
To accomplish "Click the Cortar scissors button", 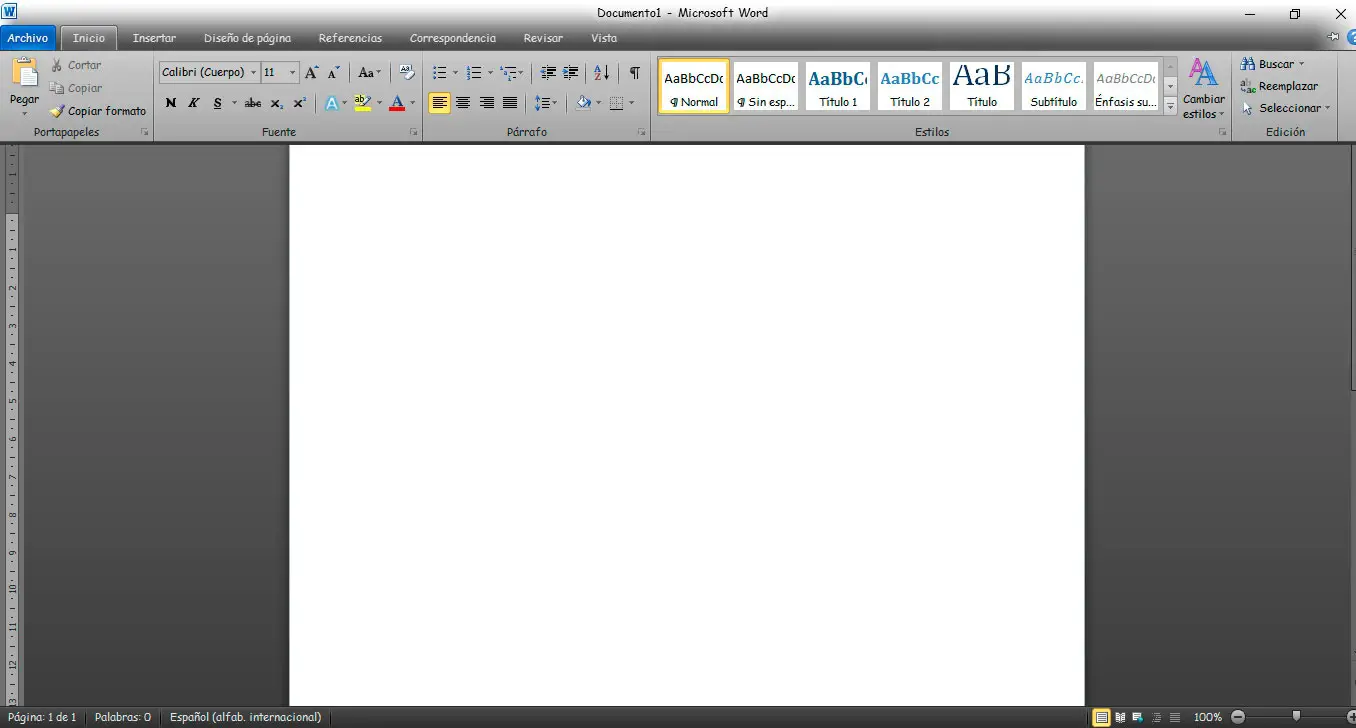I will pos(76,65).
